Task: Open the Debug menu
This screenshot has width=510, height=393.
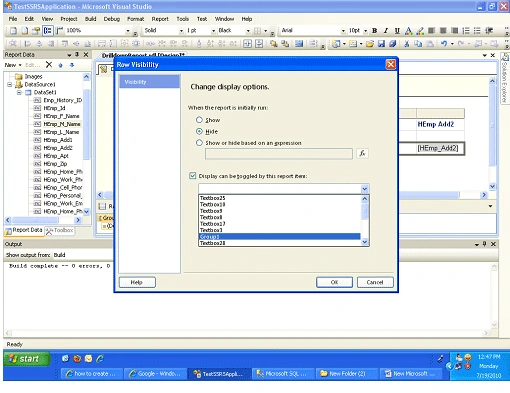Action: [112, 19]
